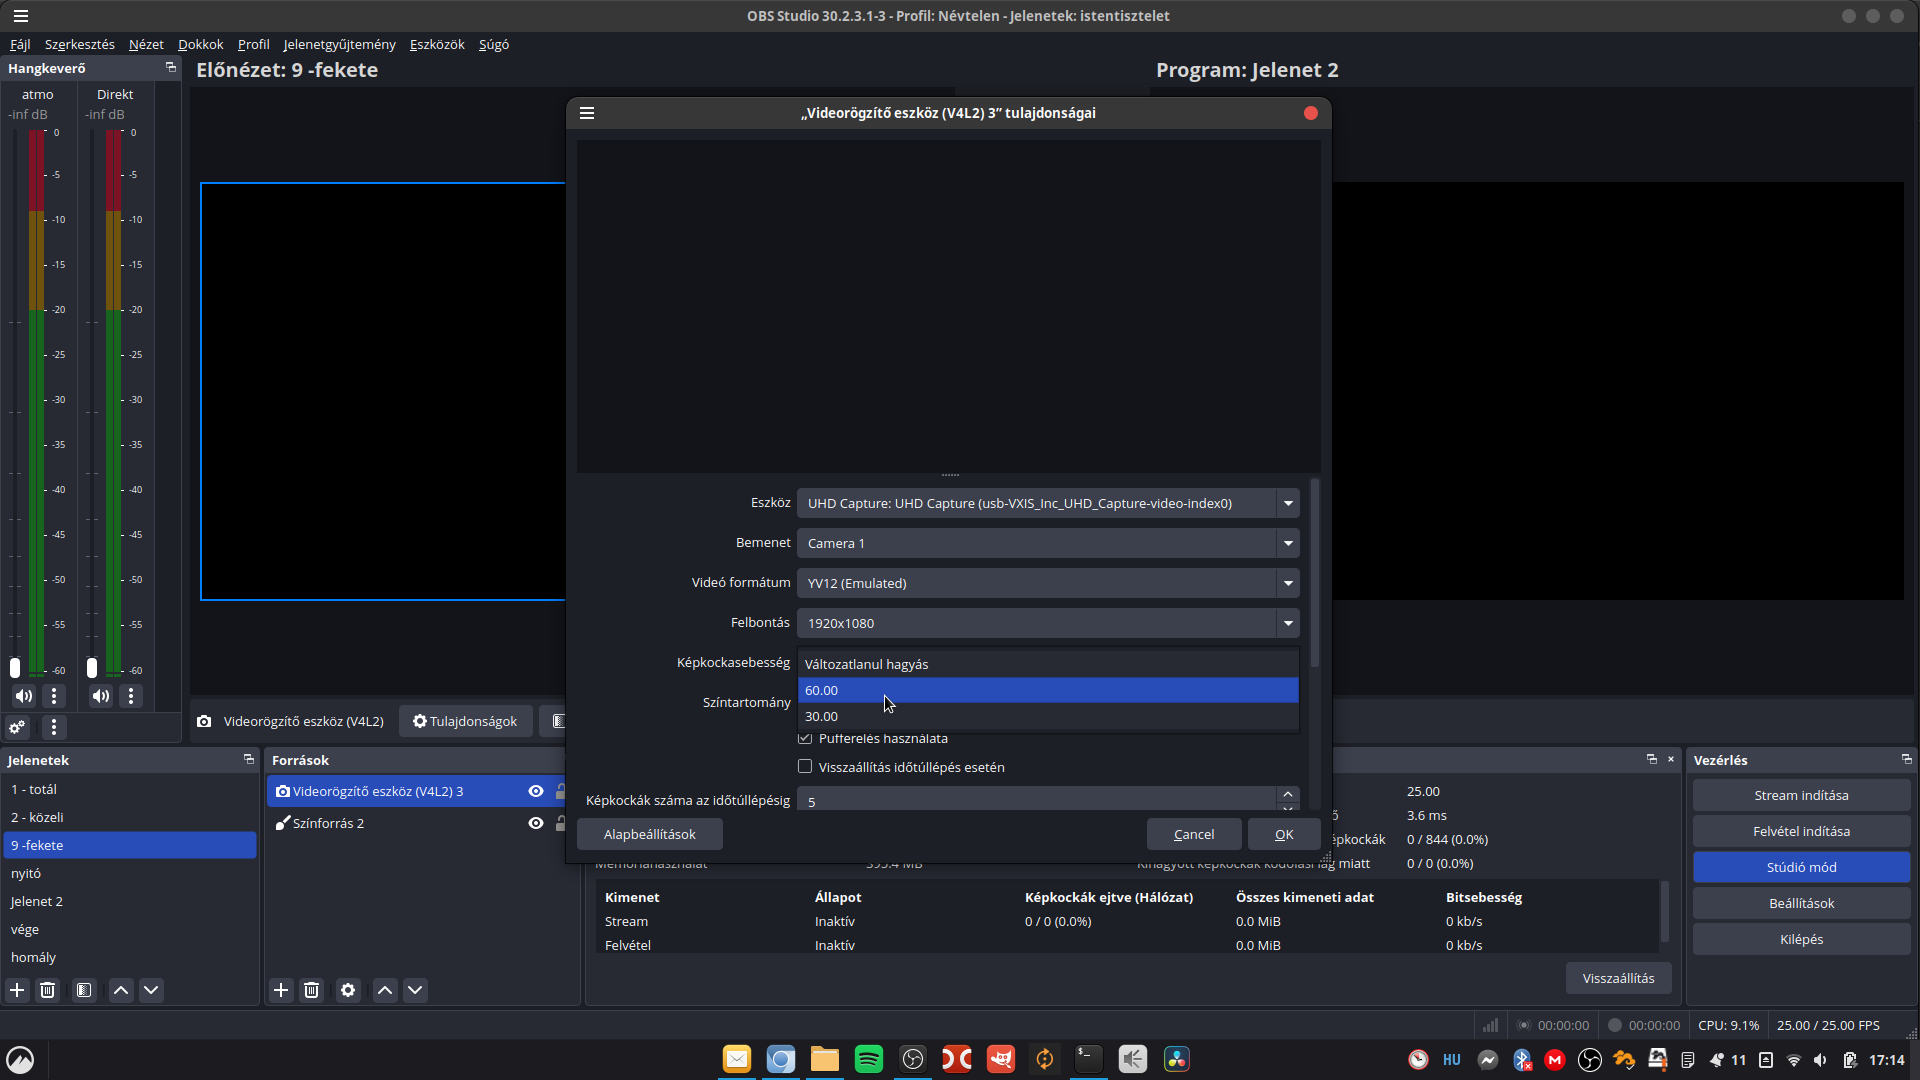
Task: Open Spotify from the taskbar
Action: click(x=868, y=1059)
